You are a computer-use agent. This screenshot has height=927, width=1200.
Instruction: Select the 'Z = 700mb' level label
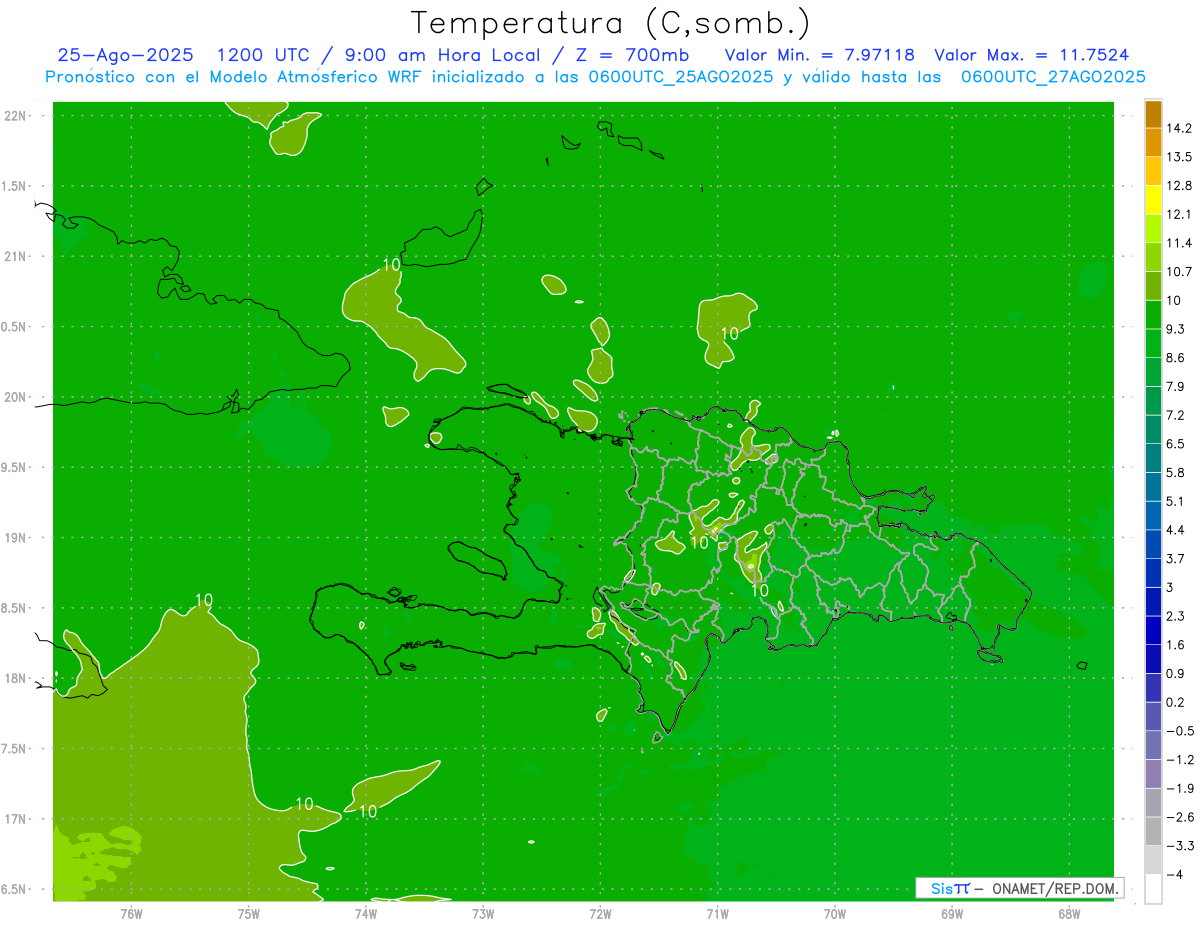coord(634,55)
